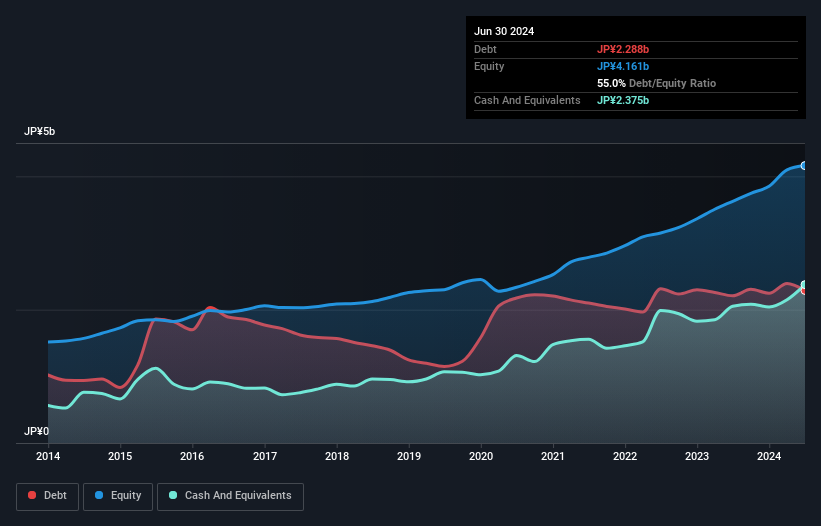The width and height of the screenshot is (821, 526).
Task: Click the 2018 x-axis label
Action: [337, 456]
